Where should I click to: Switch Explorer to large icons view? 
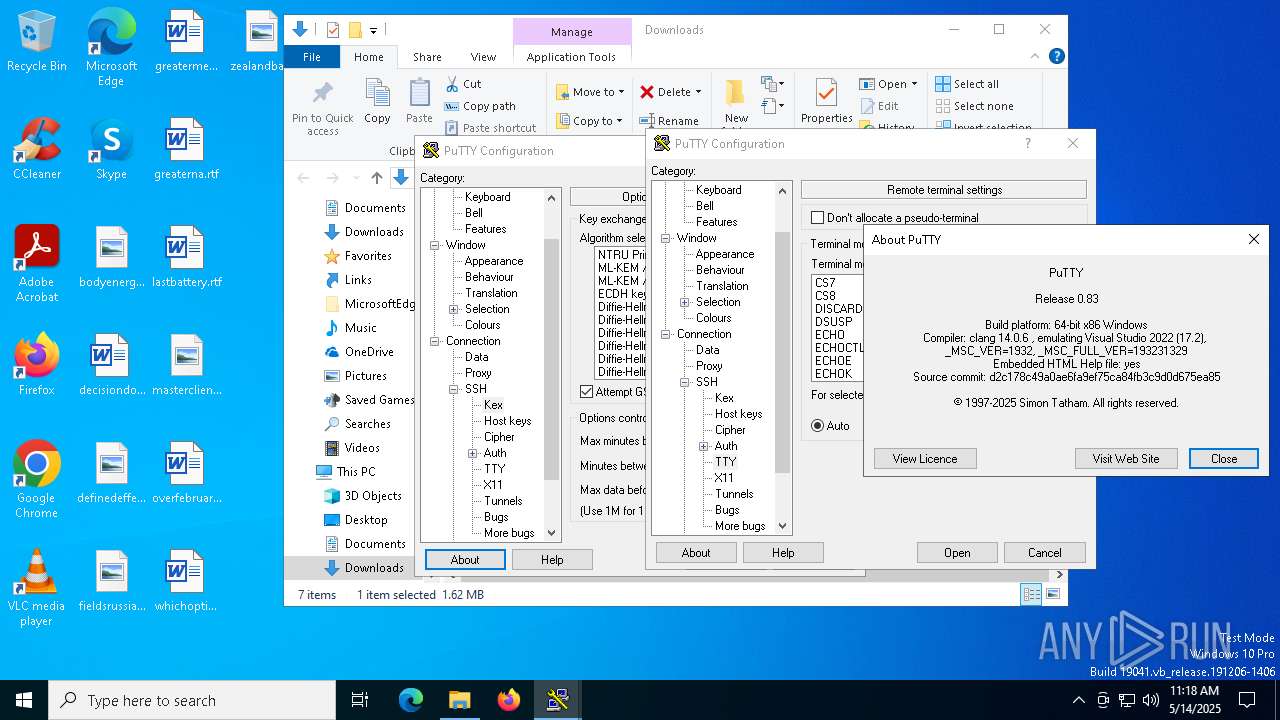point(1052,594)
